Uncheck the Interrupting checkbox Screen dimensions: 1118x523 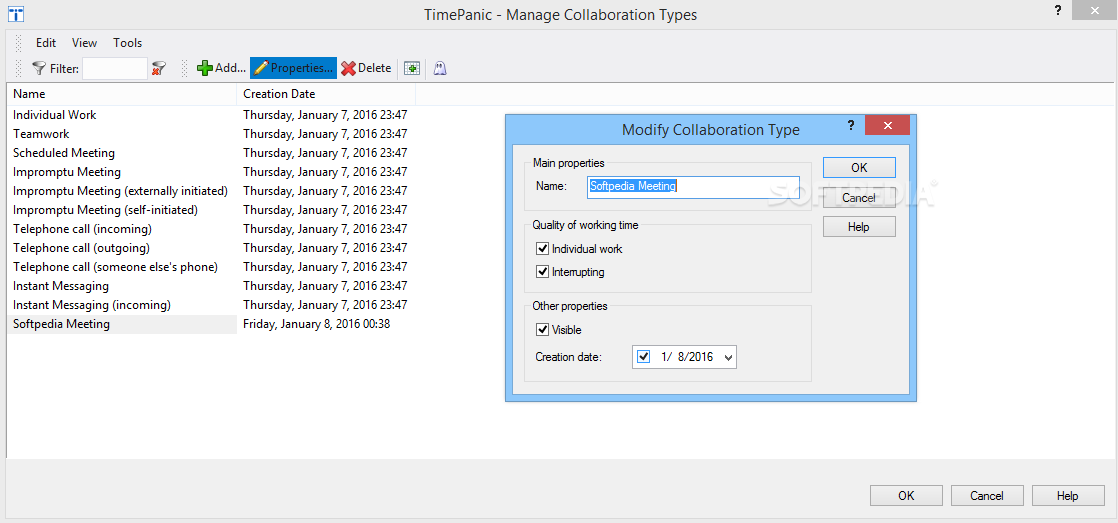pyautogui.click(x=543, y=271)
